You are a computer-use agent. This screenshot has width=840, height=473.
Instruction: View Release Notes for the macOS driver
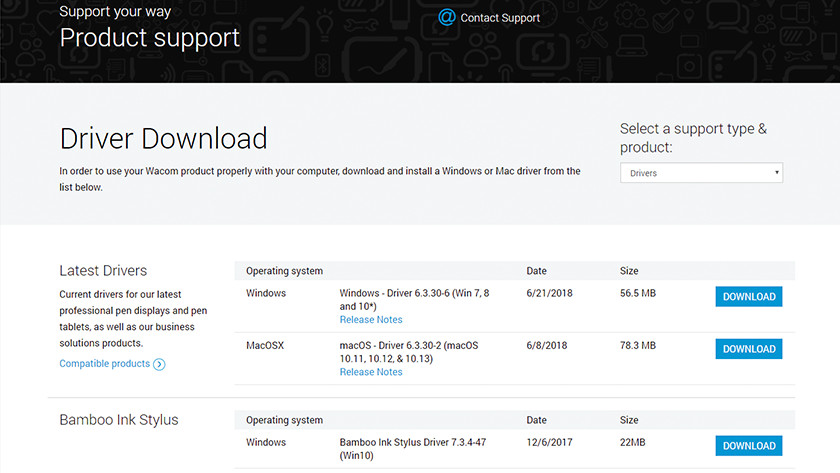[x=371, y=372]
